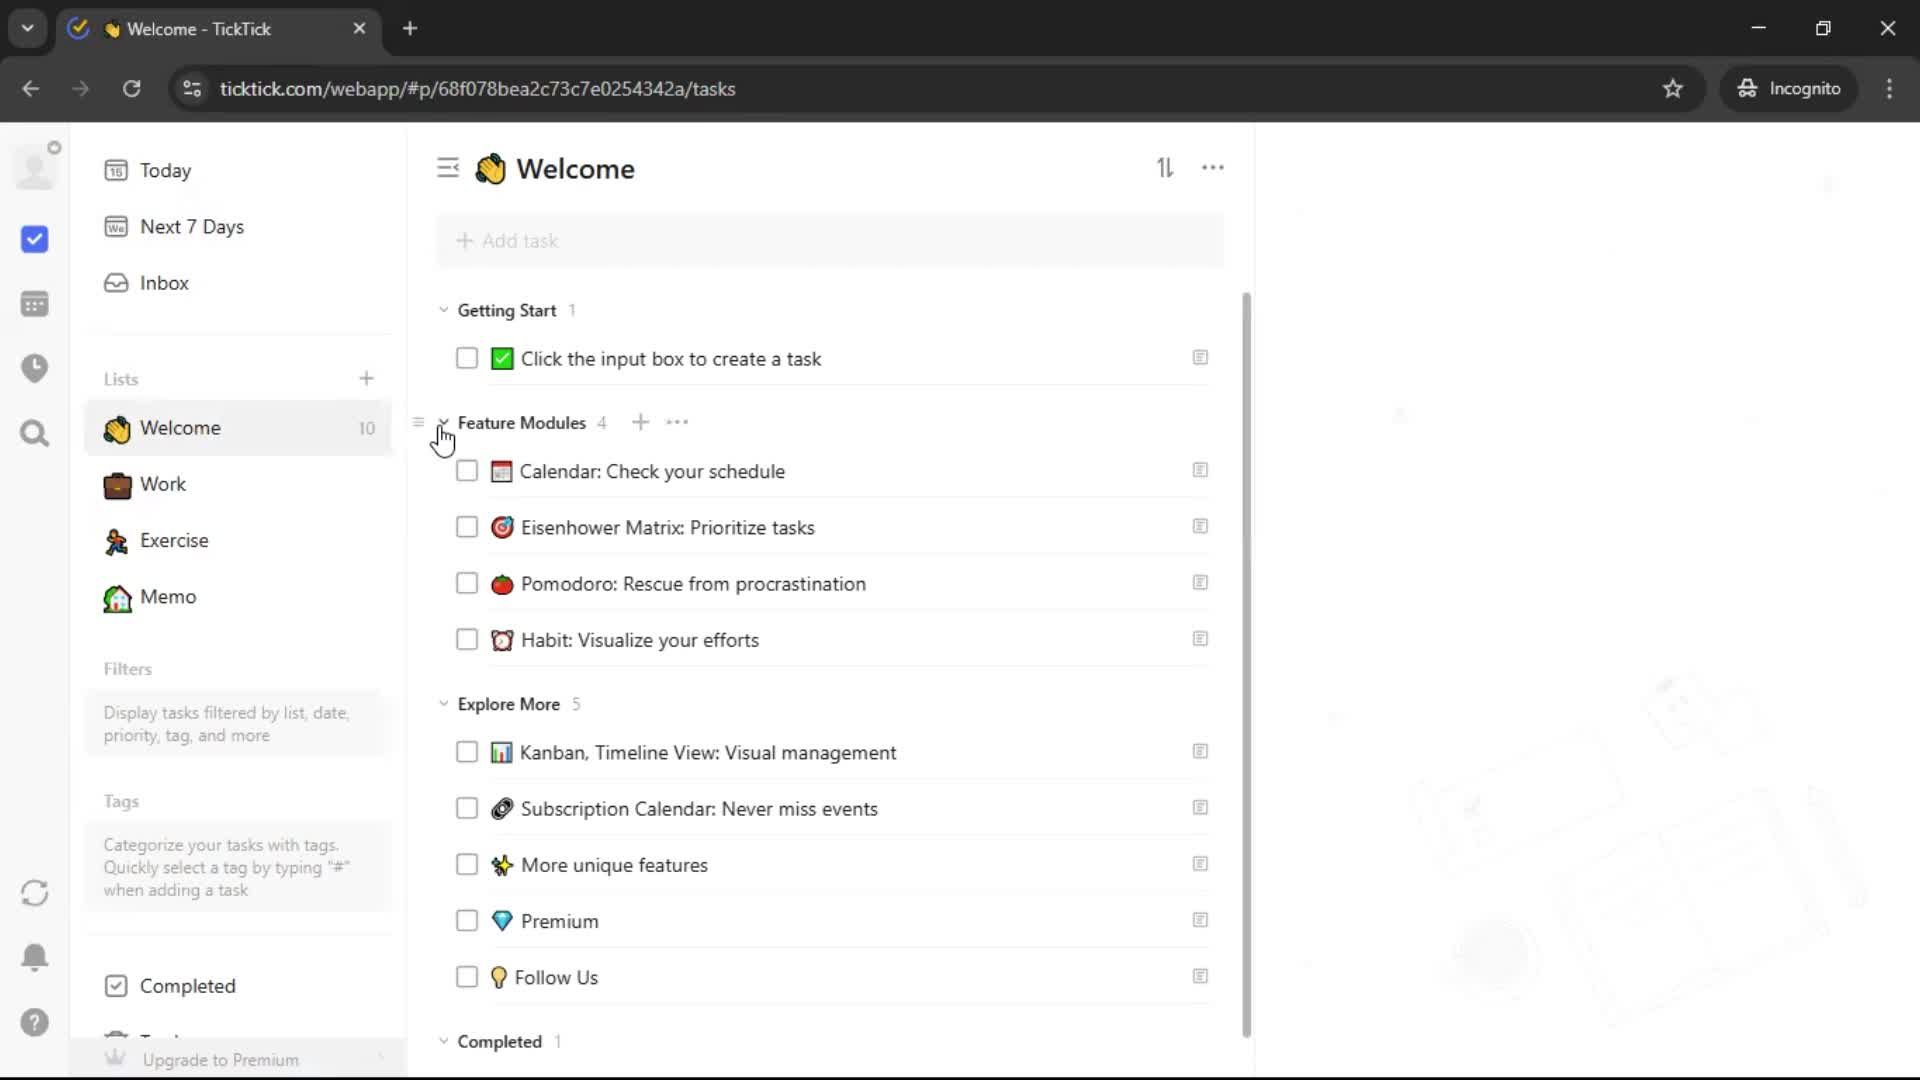
Task: Open the Help question mark icon
Action: 34,1022
